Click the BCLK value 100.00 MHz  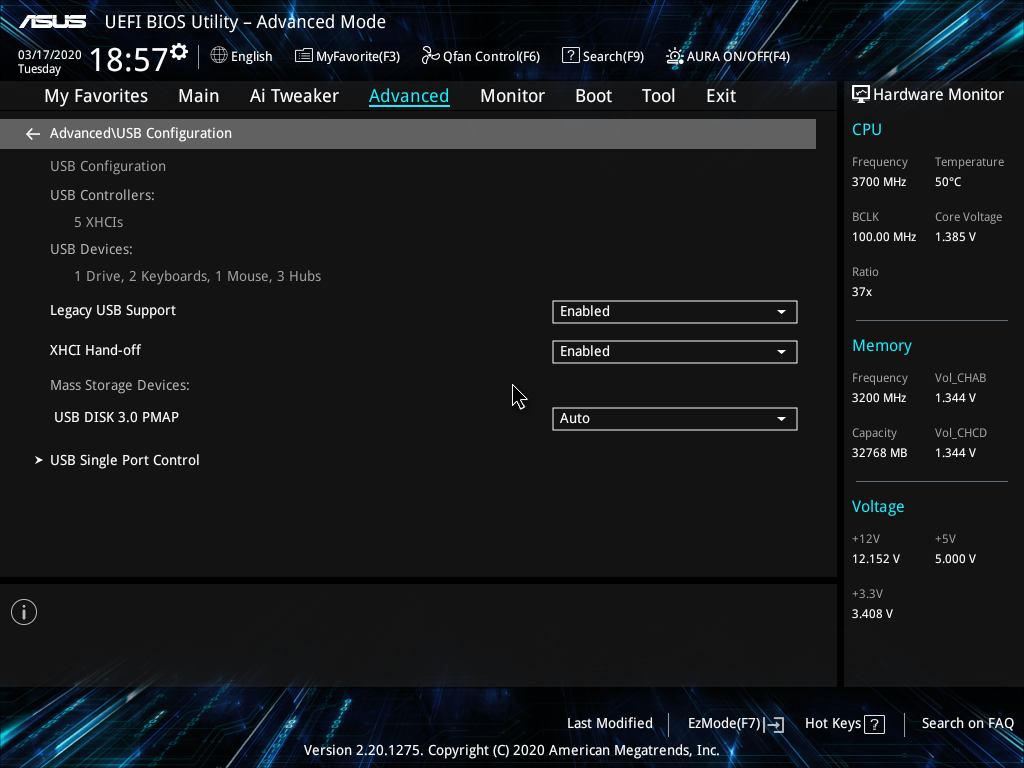[x=884, y=237]
